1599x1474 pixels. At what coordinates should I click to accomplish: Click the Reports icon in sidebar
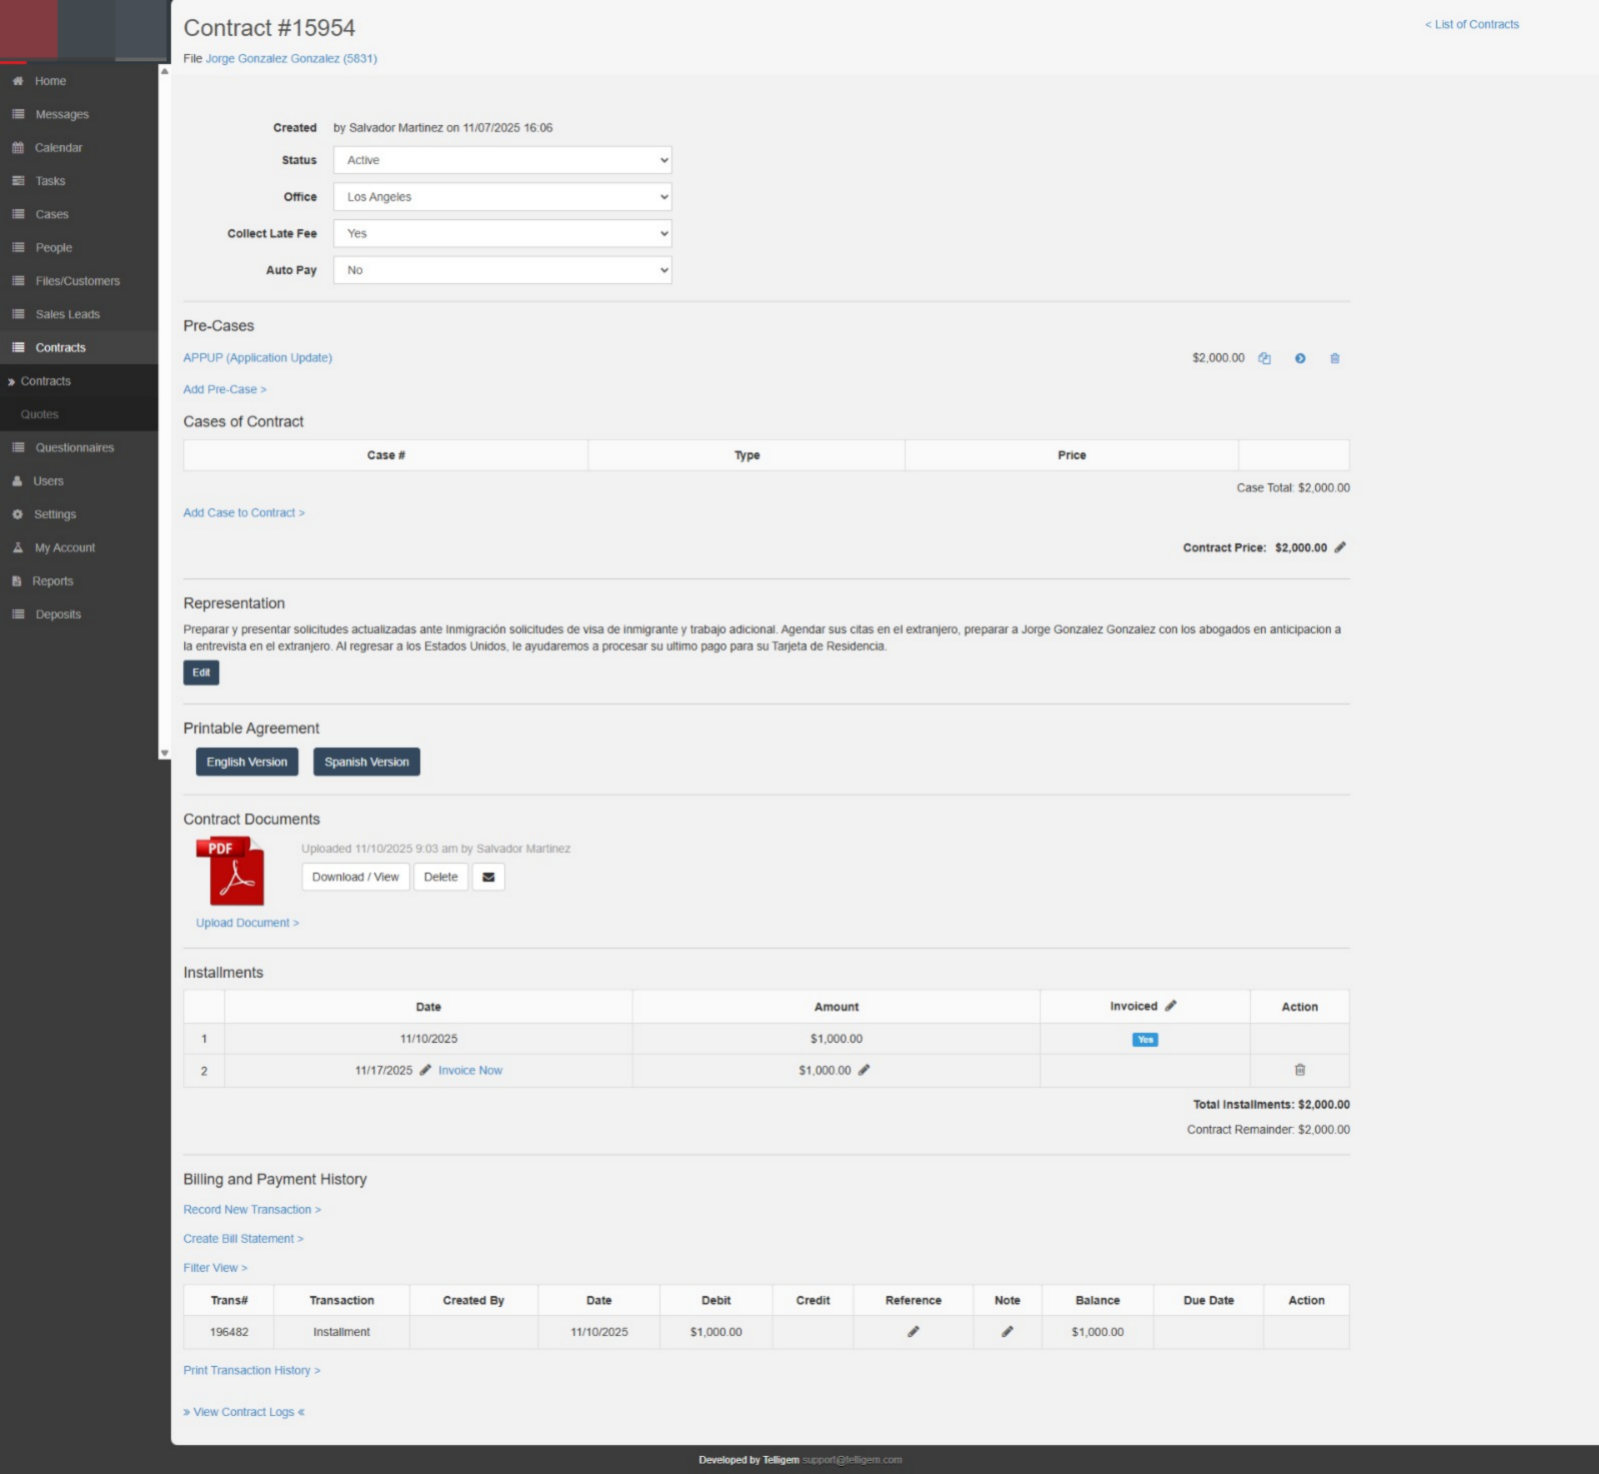coord(17,581)
